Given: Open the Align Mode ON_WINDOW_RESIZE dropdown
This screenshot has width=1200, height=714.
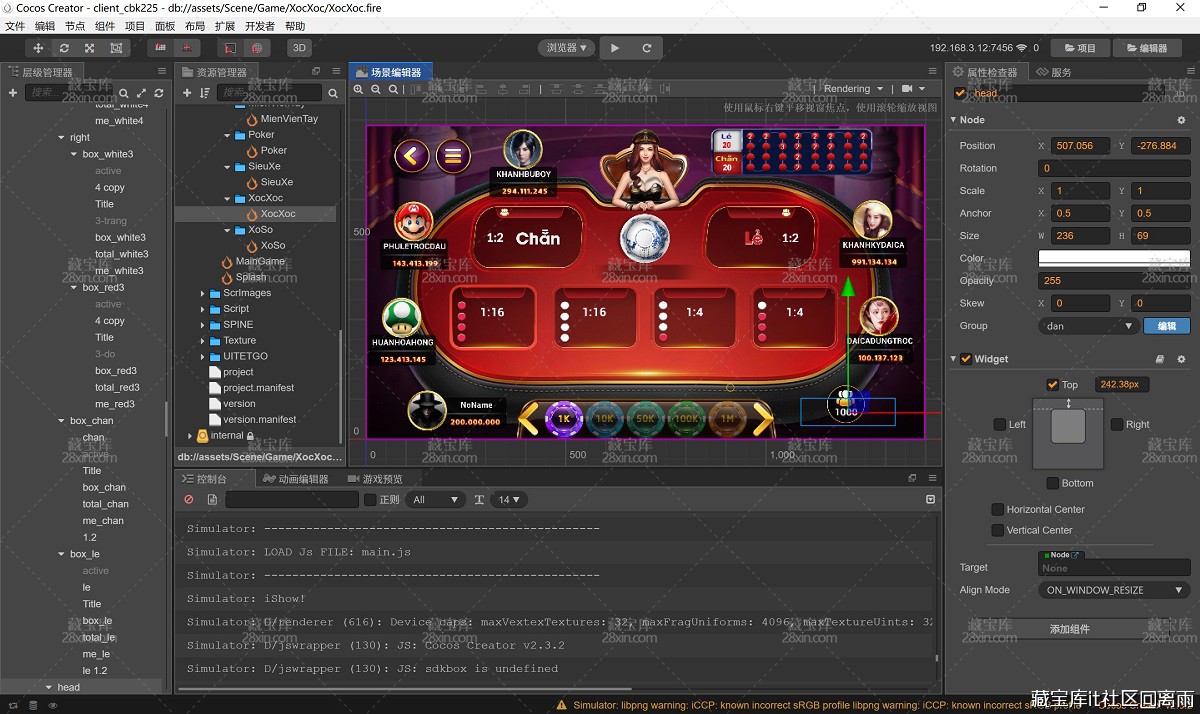Looking at the screenshot, I should pyautogui.click(x=1114, y=590).
